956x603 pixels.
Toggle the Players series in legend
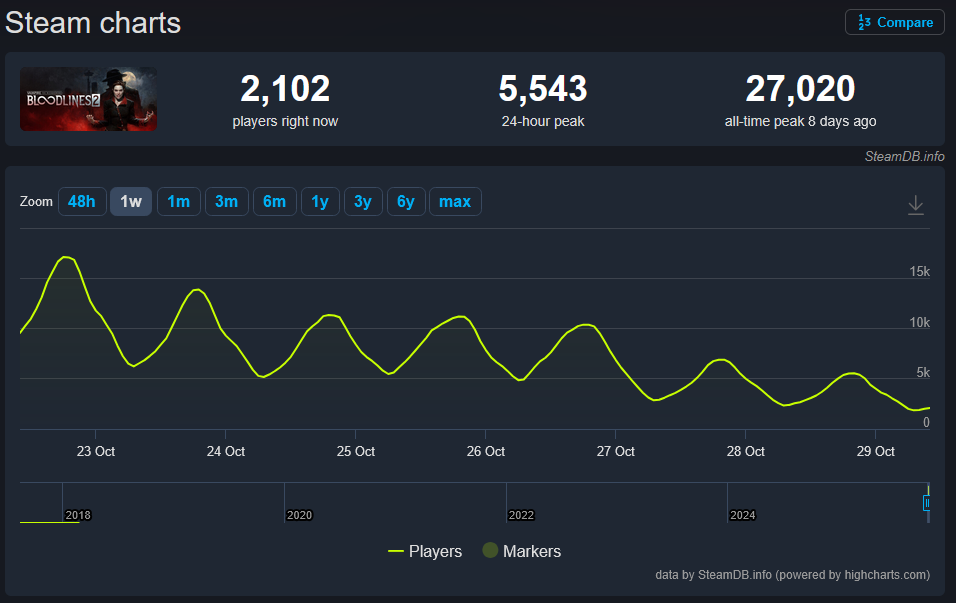pyautogui.click(x=425, y=551)
